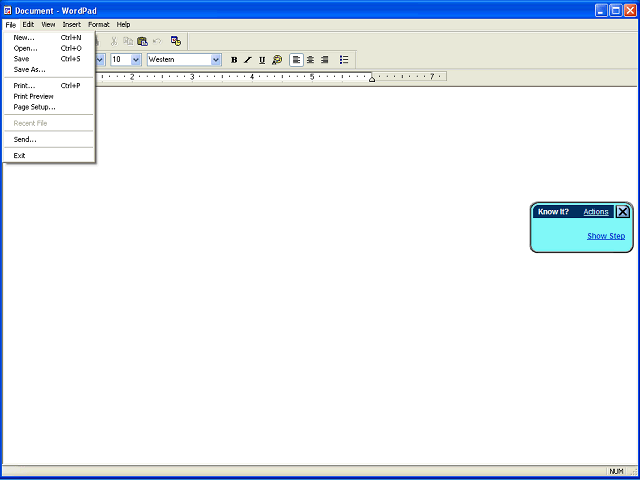Toggle bullet list style

point(344,60)
